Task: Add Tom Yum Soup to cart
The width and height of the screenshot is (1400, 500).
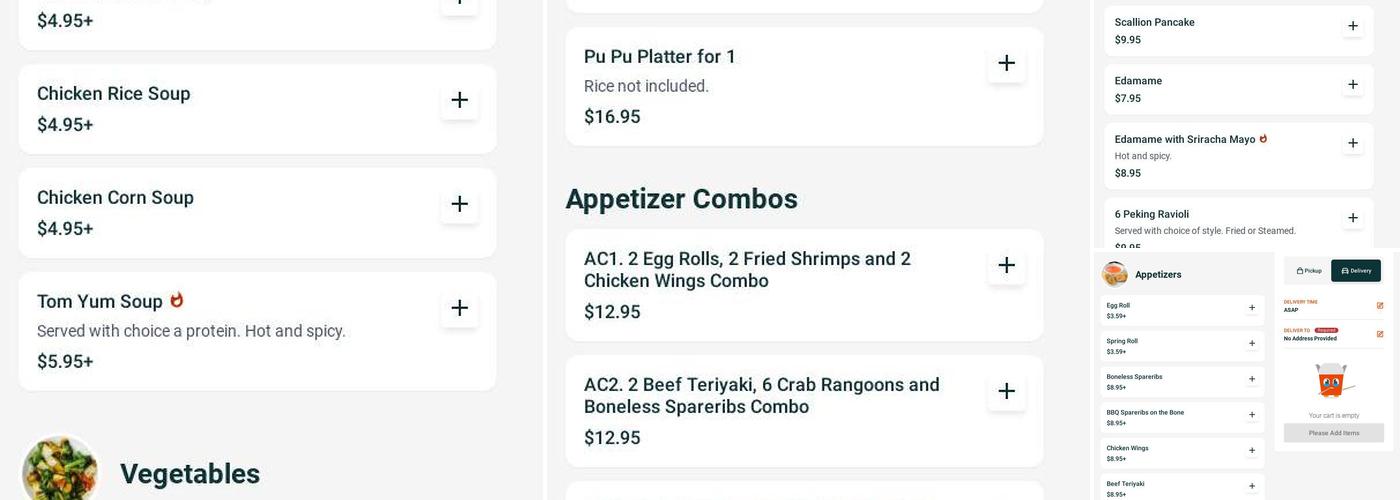Action: [x=459, y=308]
